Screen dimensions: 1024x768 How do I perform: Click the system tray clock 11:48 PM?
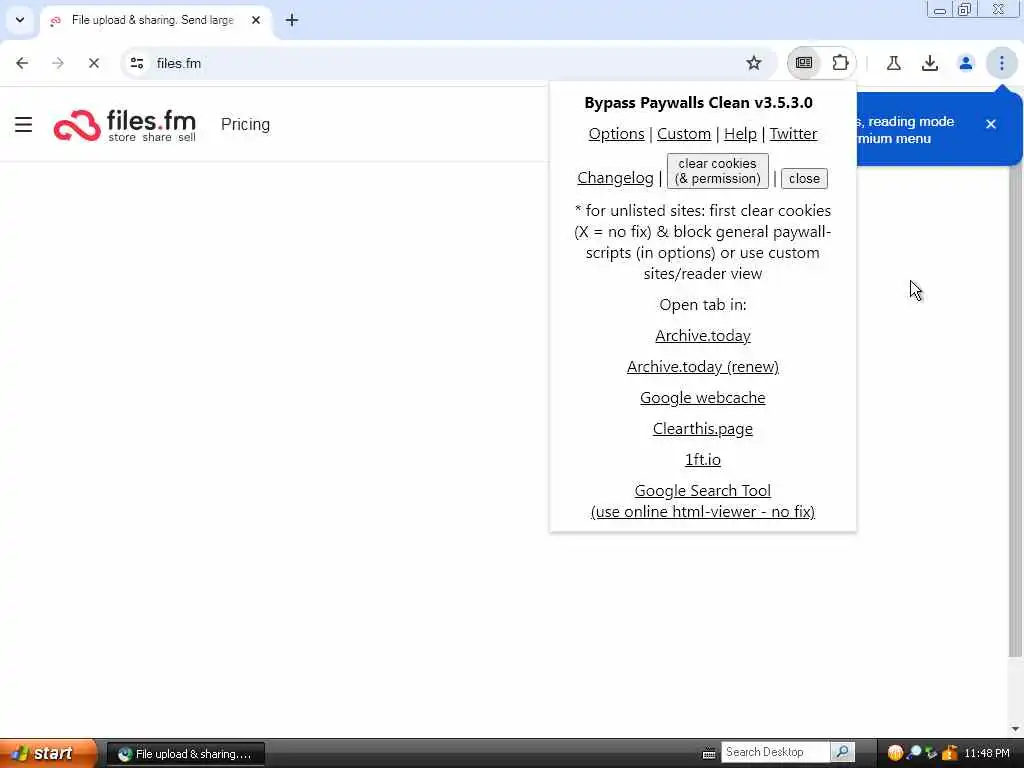(986, 753)
